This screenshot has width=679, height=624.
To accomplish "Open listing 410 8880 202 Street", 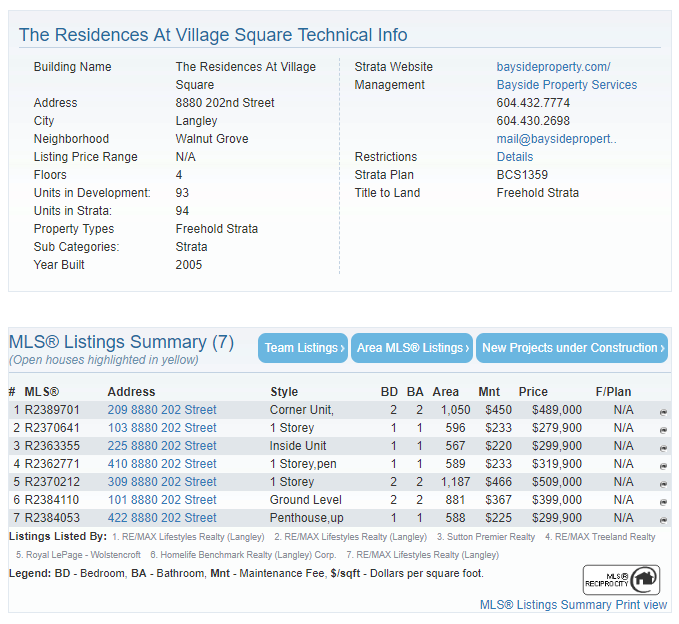I will coord(162,464).
